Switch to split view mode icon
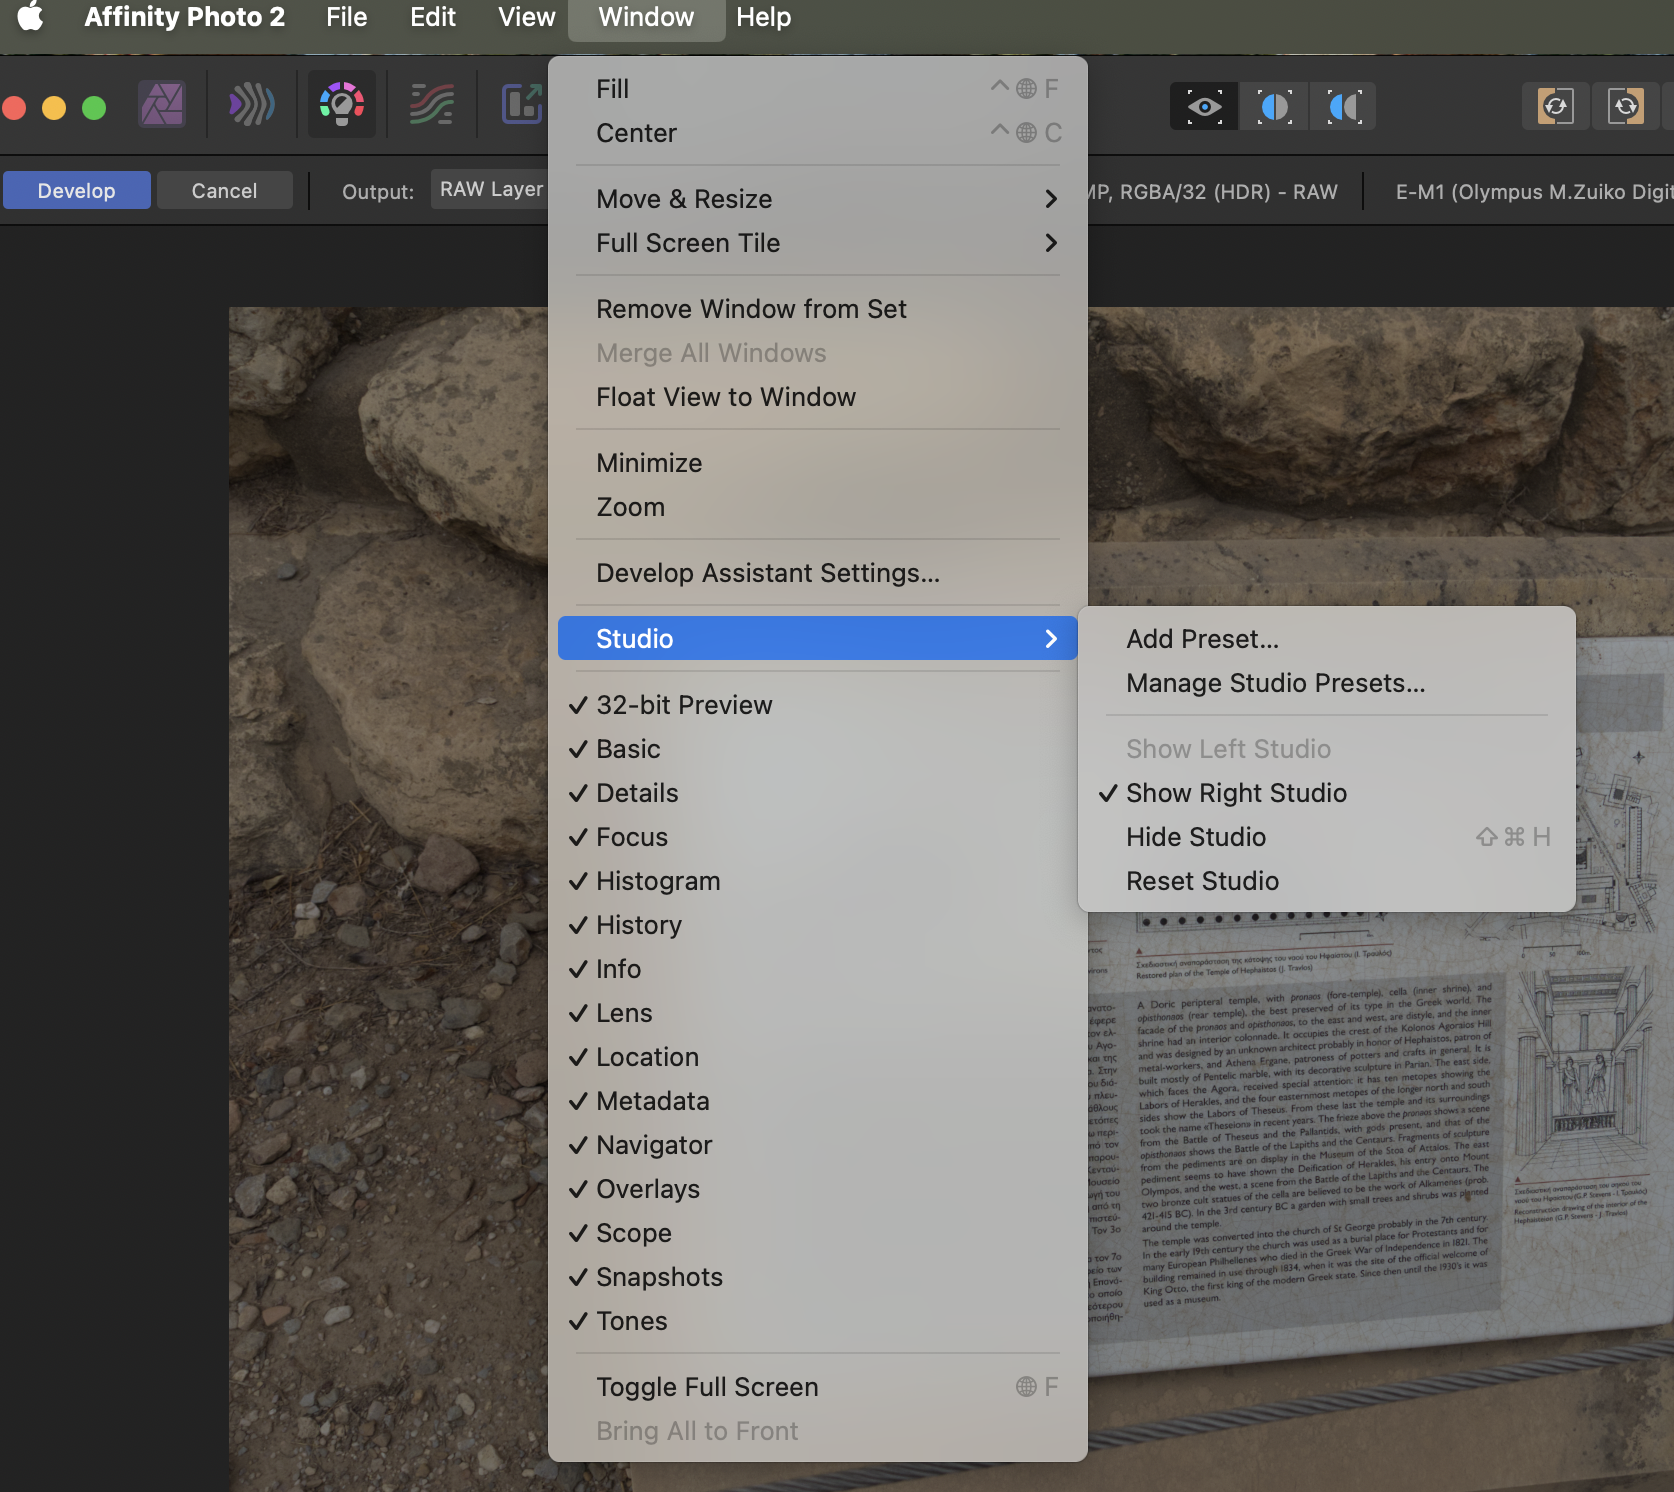The width and height of the screenshot is (1674, 1492). coord(1274,106)
